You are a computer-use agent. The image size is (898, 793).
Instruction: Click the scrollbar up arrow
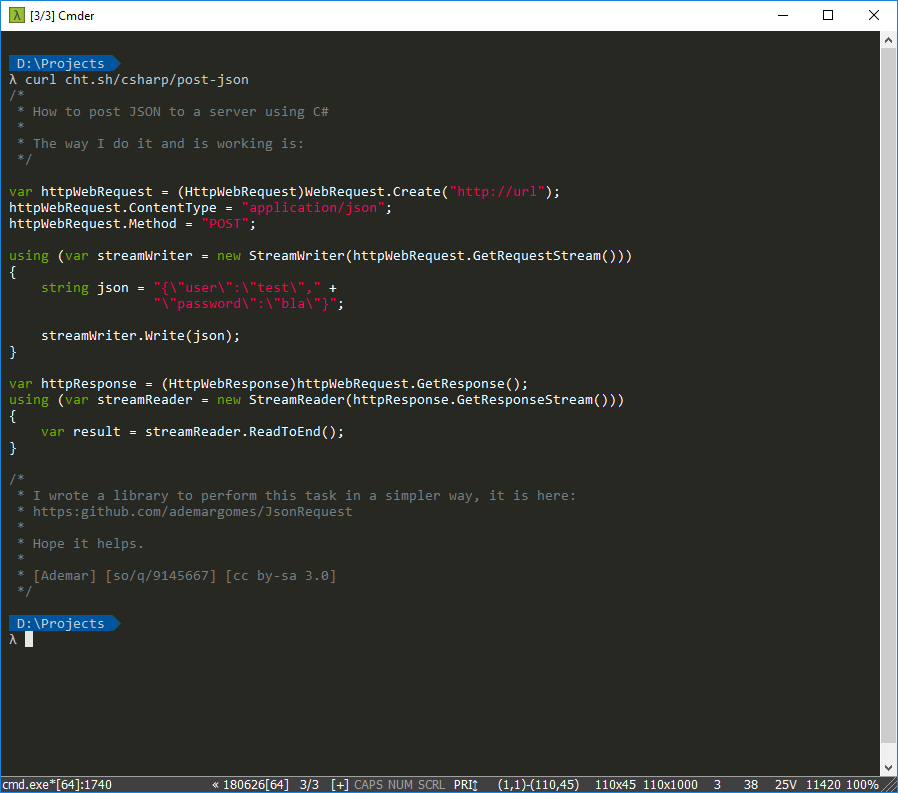point(888,39)
